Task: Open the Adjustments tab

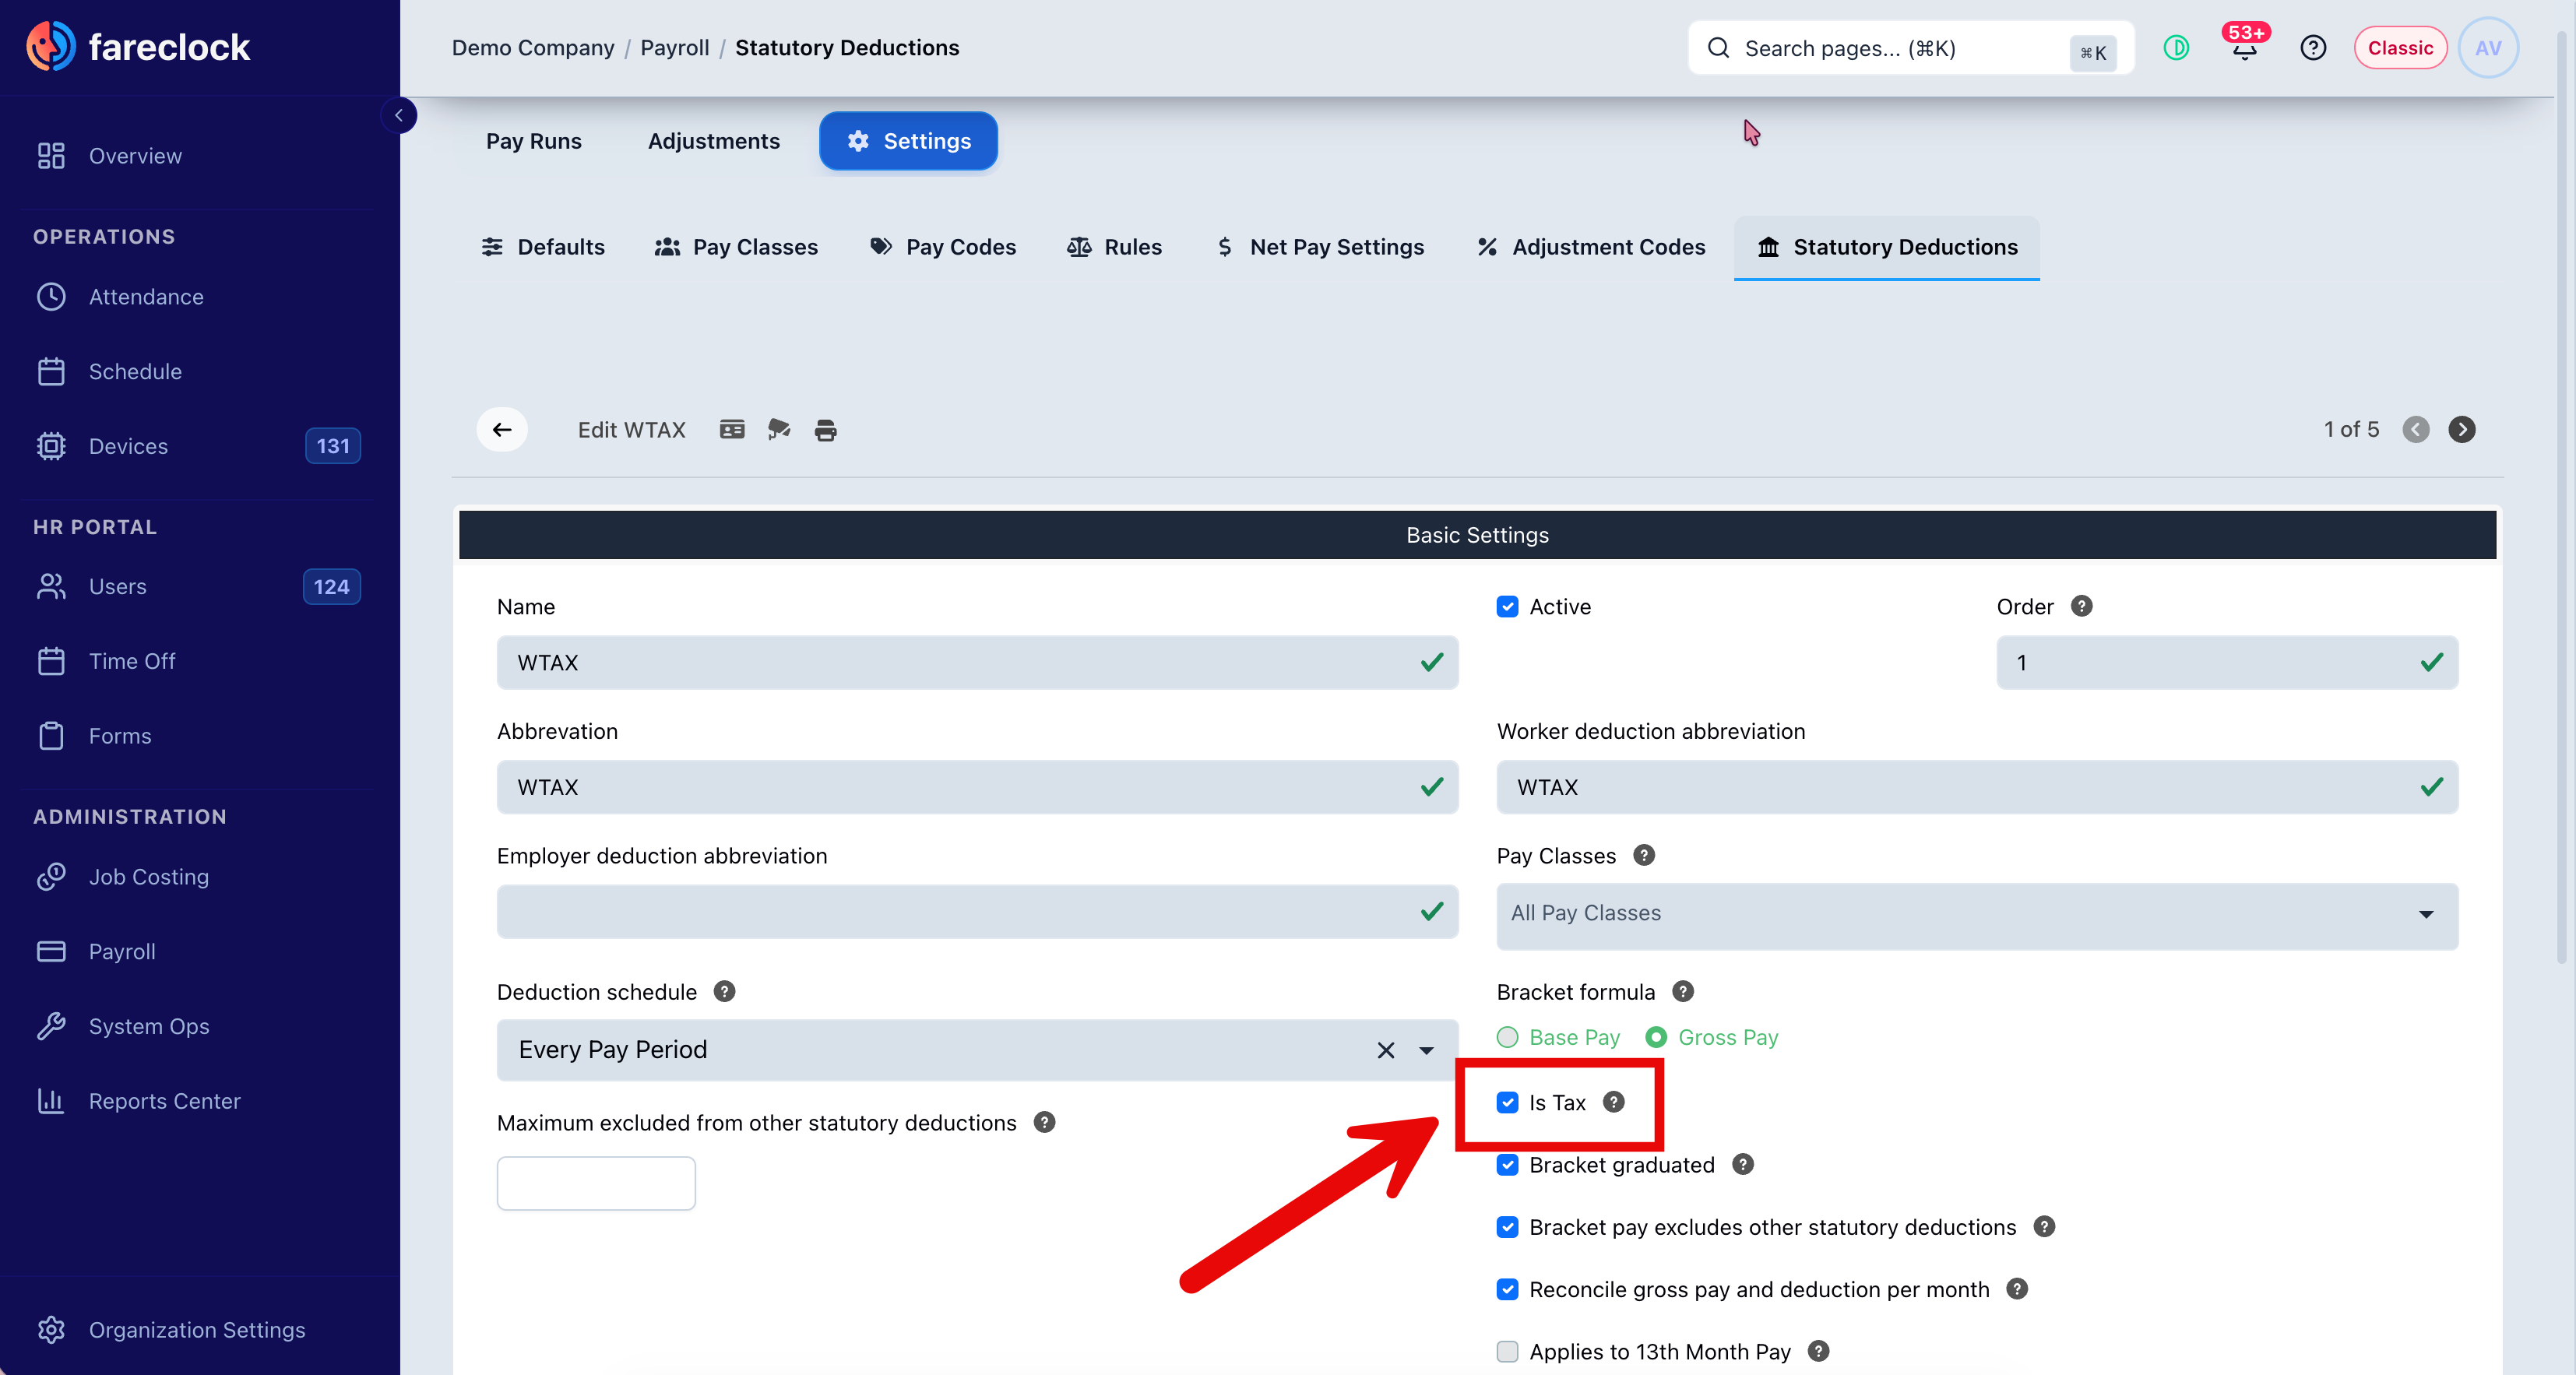Action: pyautogui.click(x=713, y=141)
